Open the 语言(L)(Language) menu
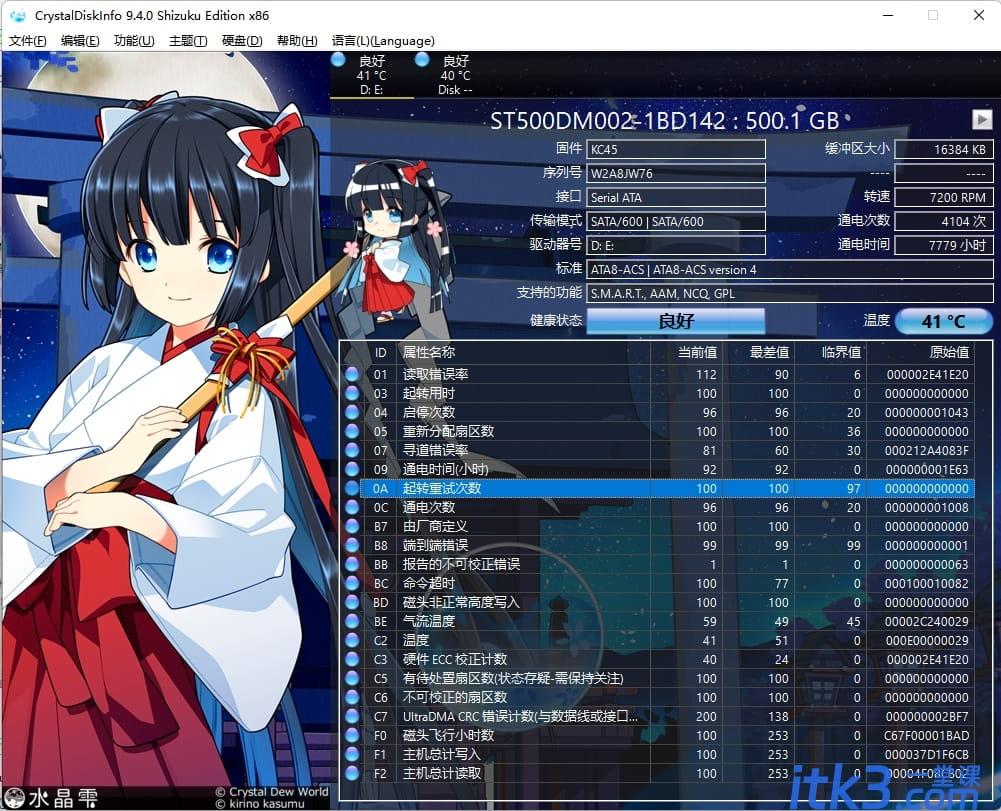1001x811 pixels. point(383,41)
